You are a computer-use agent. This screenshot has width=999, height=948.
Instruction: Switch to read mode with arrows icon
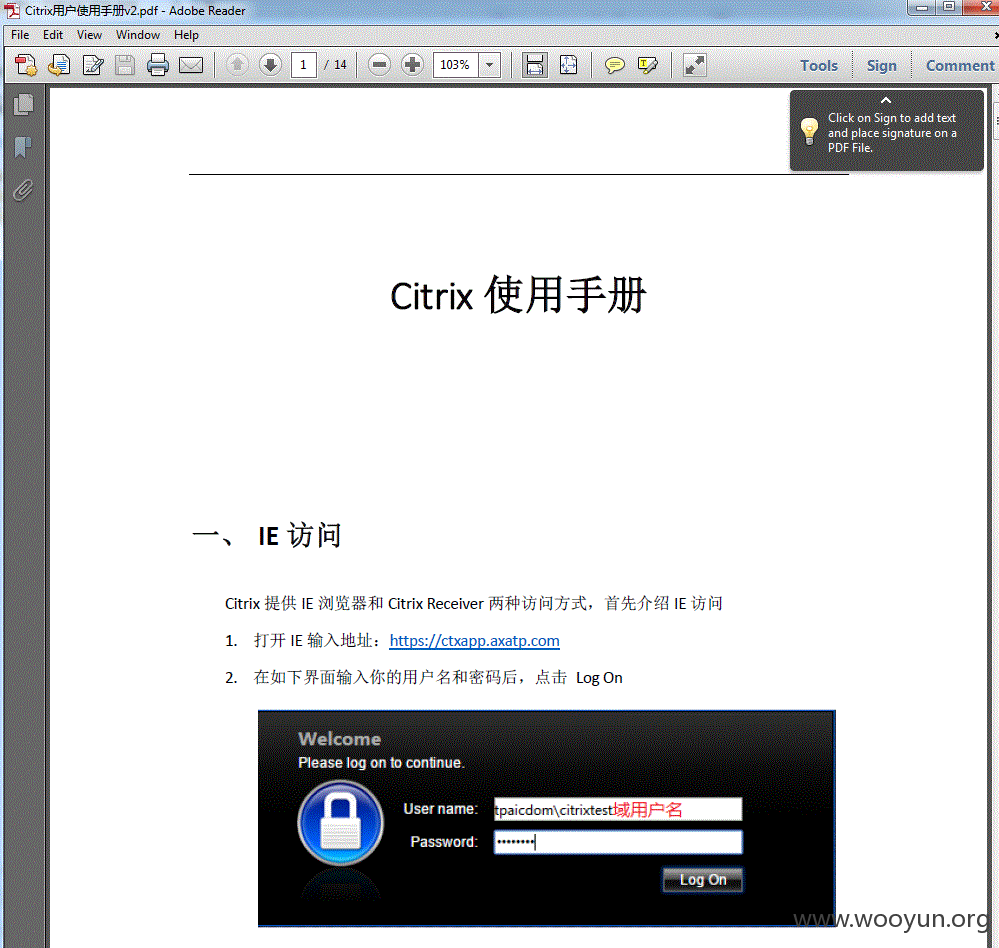pos(694,65)
